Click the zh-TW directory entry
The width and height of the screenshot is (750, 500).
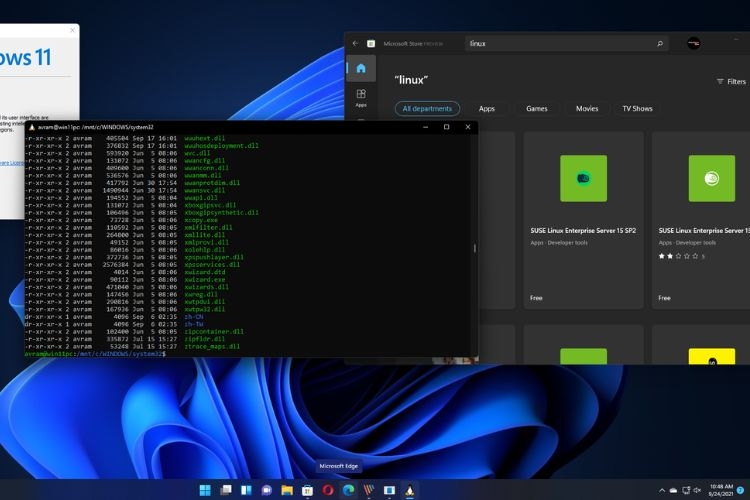(194, 324)
